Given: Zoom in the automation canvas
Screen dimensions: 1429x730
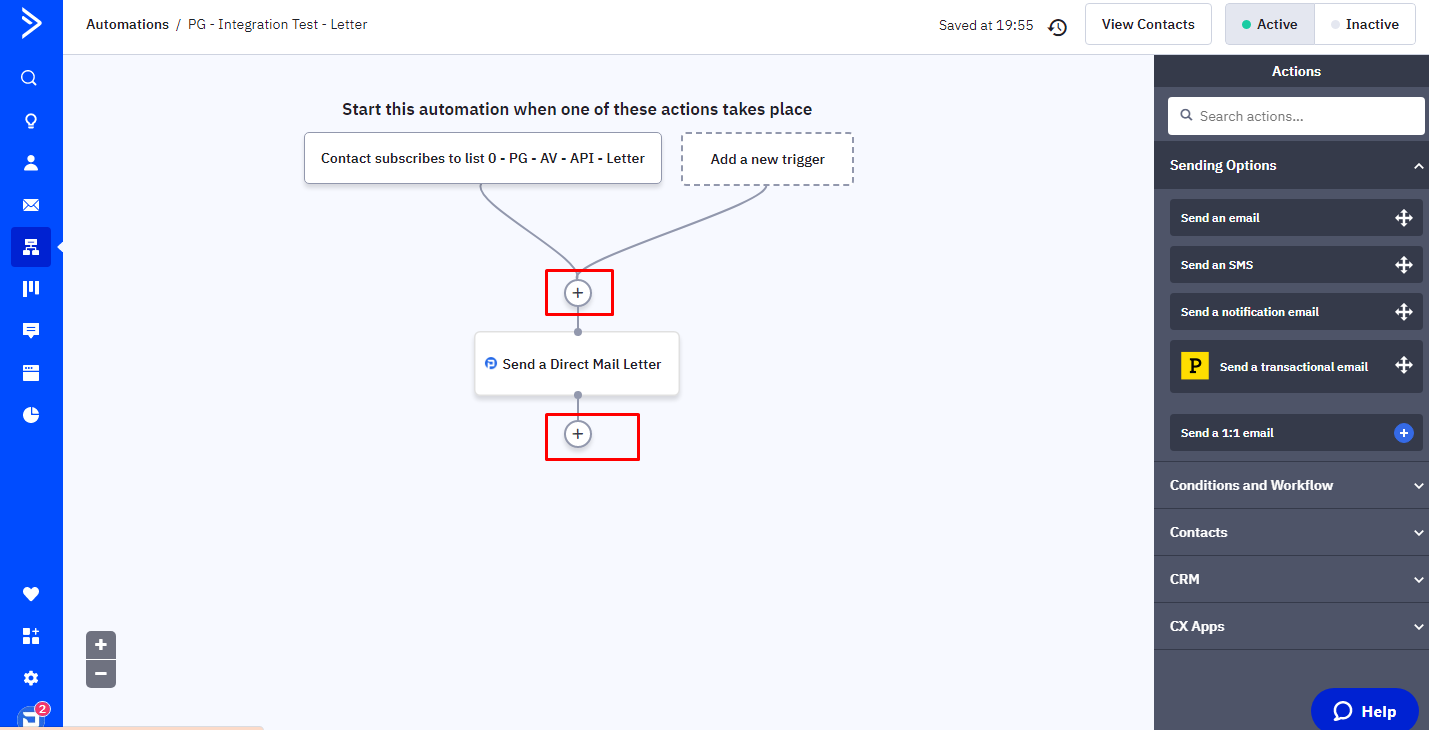Looking at the screenshot, I should click(100, 645).
